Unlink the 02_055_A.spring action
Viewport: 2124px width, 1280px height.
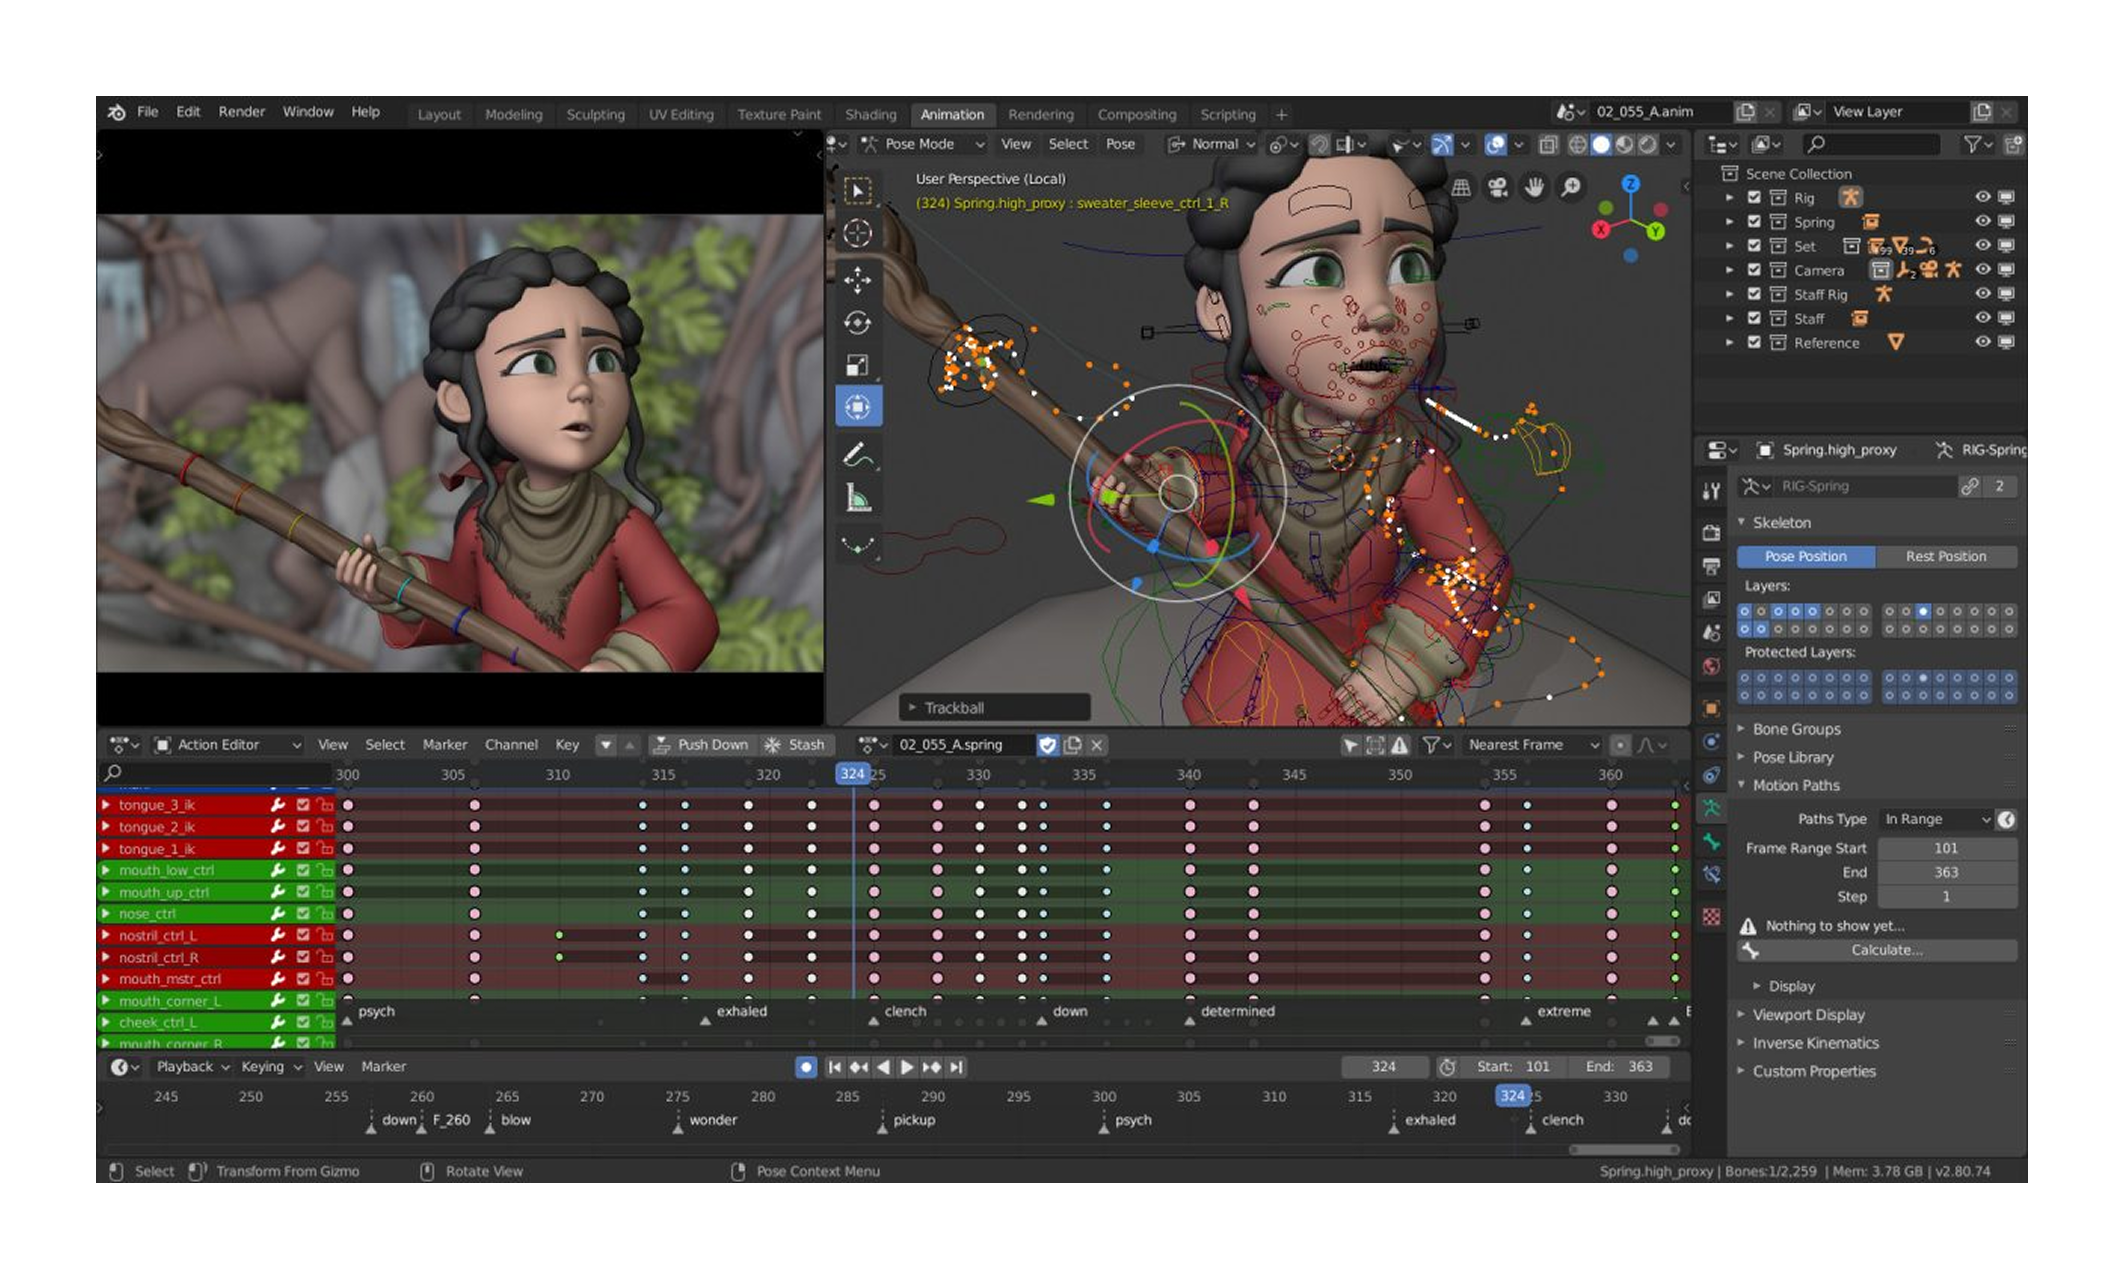pyautogui.click(x=1097, y=745)
